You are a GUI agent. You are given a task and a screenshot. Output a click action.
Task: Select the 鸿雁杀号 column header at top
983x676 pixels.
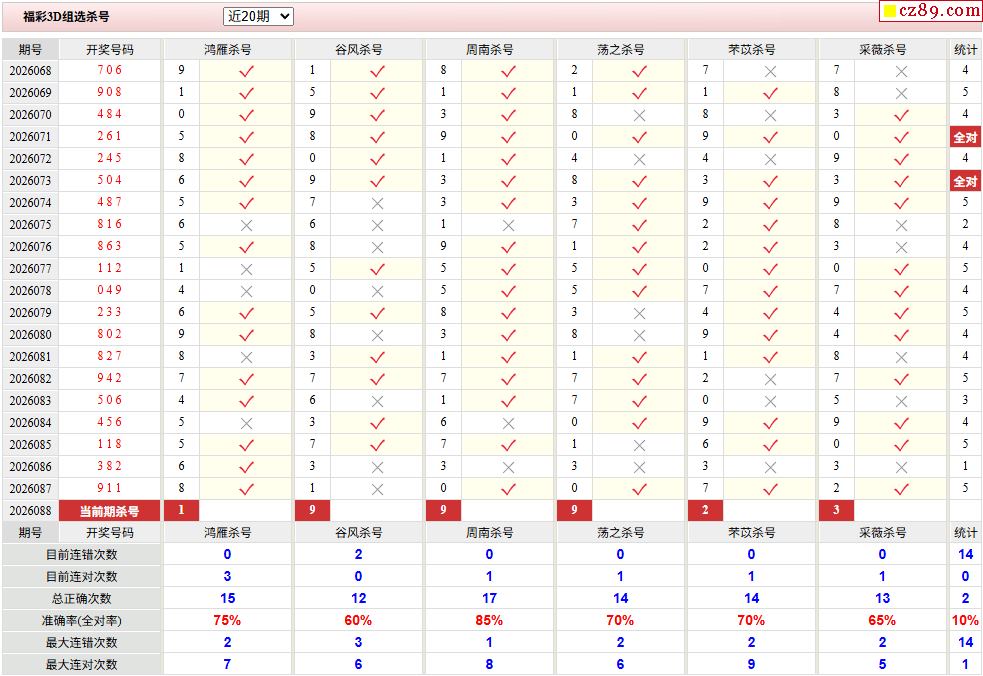(228, 49)
